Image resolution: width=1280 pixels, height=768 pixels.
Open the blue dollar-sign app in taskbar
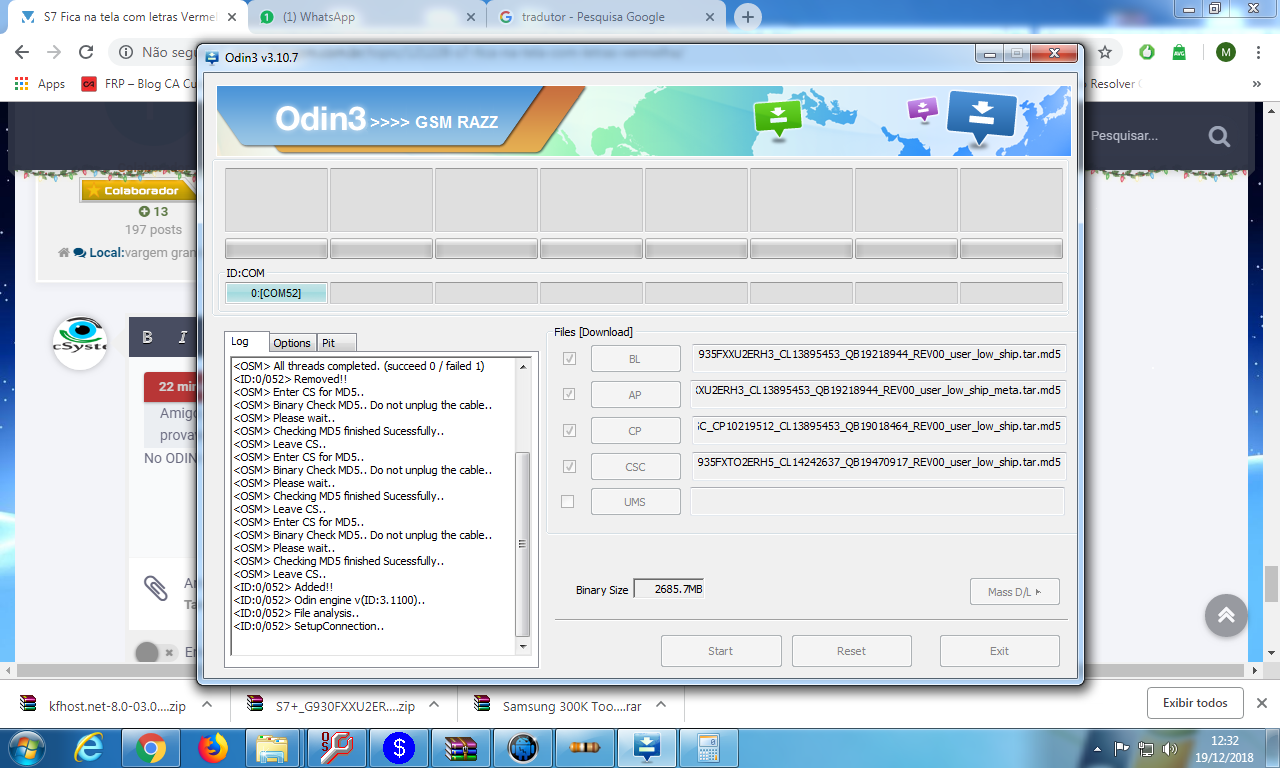pos(399,748)
